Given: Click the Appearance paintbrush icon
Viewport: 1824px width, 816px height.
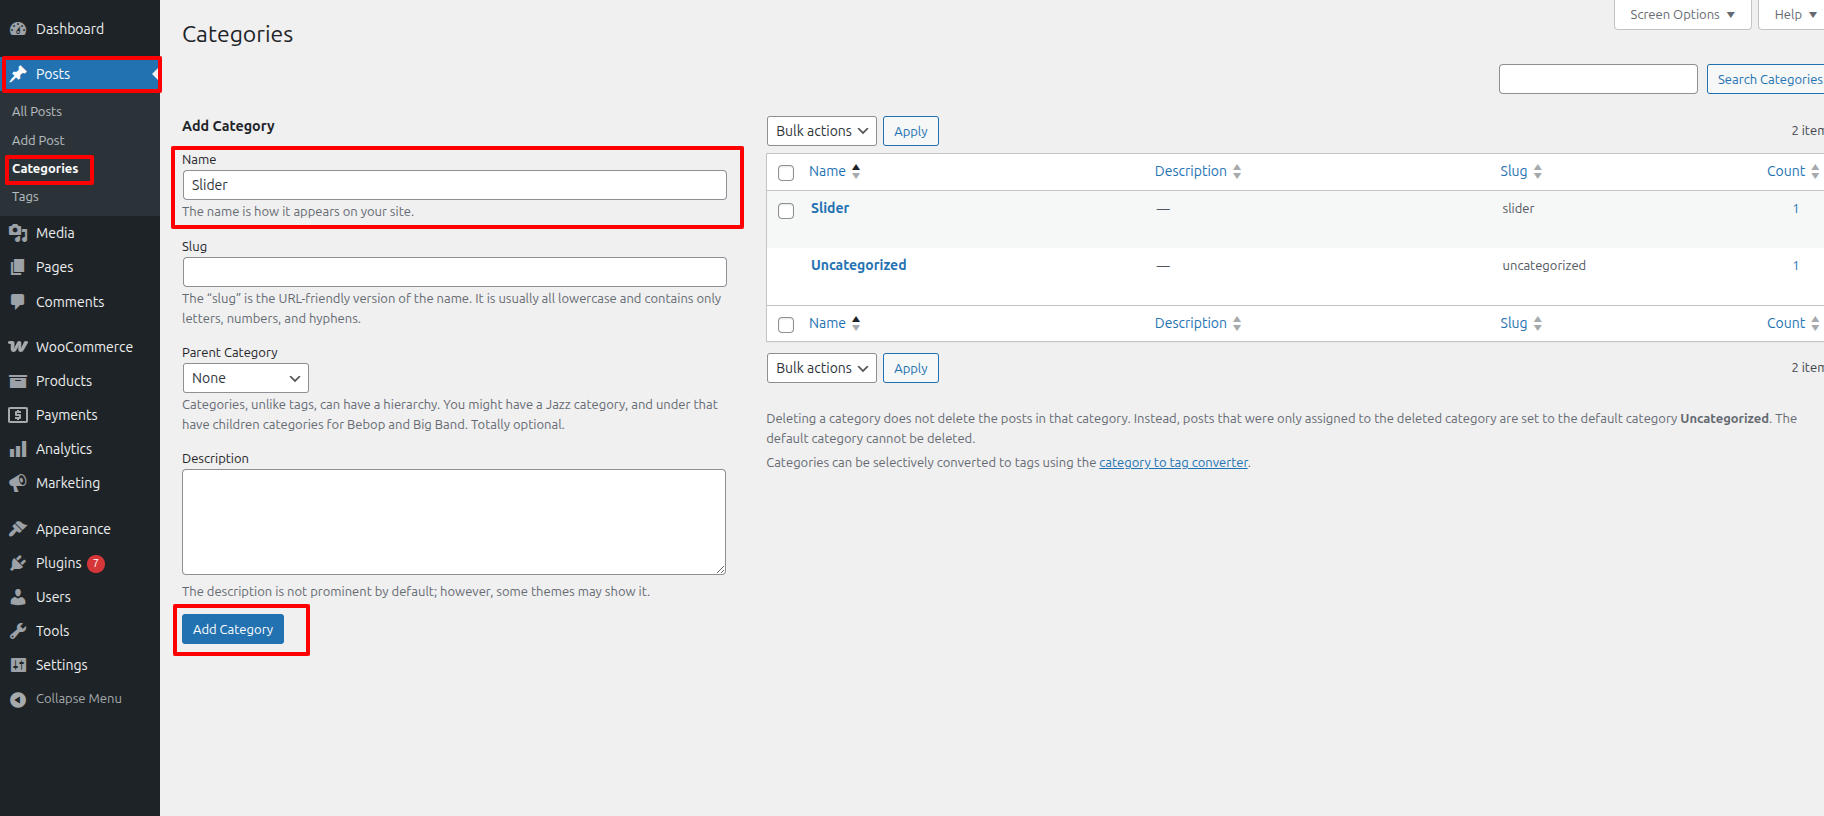Looking at the screenshot, I should tap(18, 529).
